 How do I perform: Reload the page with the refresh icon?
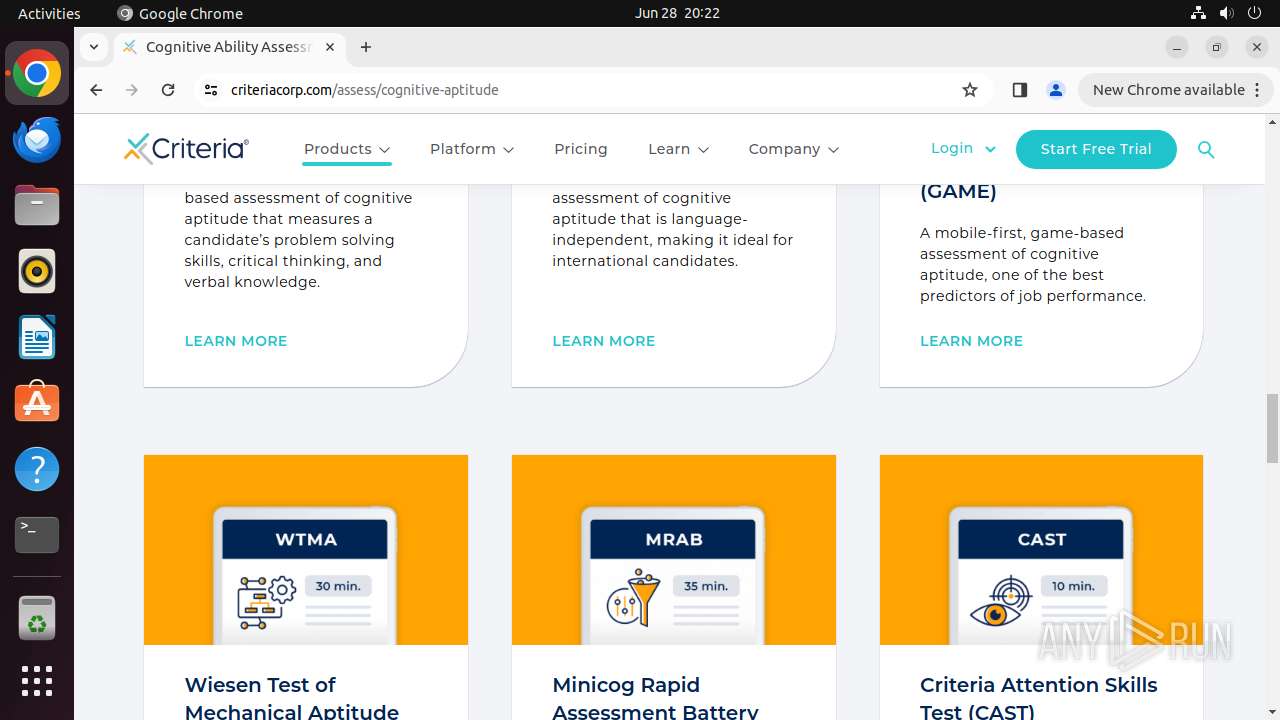[168, 90]
